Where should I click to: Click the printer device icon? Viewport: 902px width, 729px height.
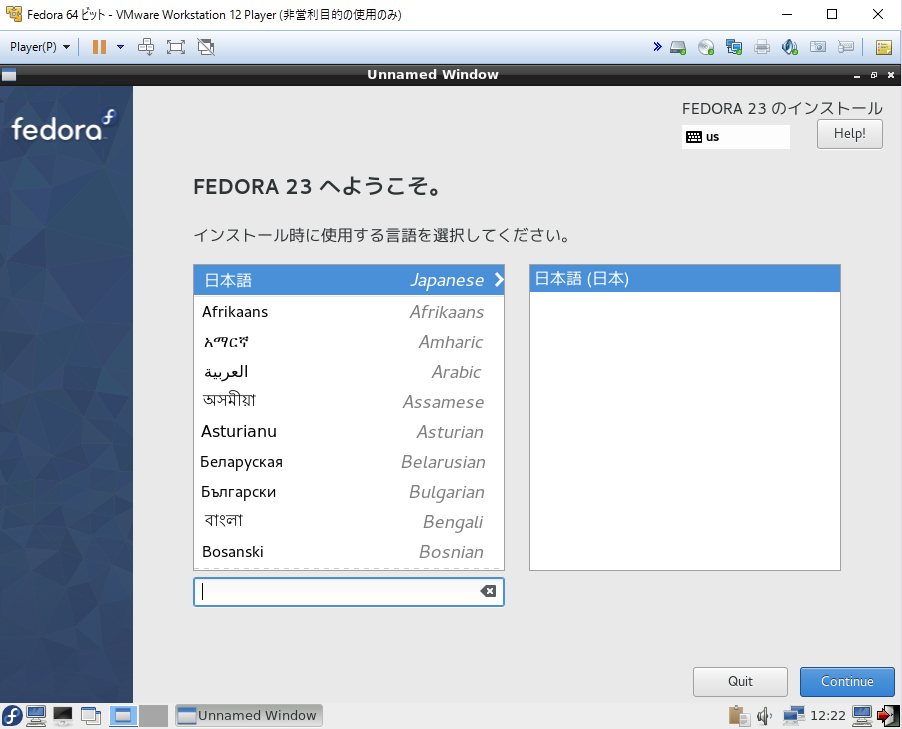[762, 47]
